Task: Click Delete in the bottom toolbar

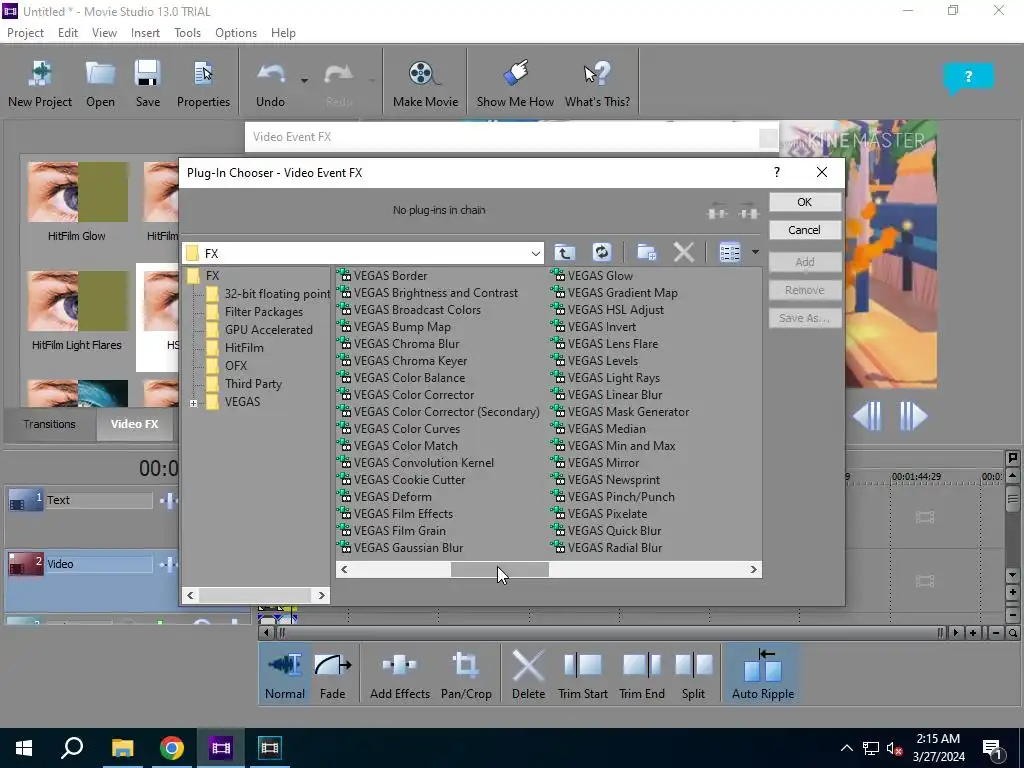Action: tap(528, 674)
